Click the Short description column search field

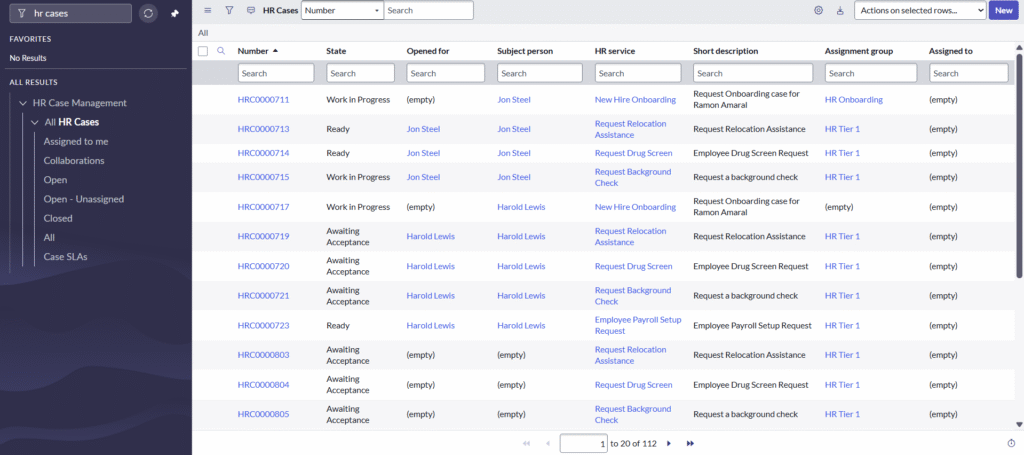[x=753, y=73]
